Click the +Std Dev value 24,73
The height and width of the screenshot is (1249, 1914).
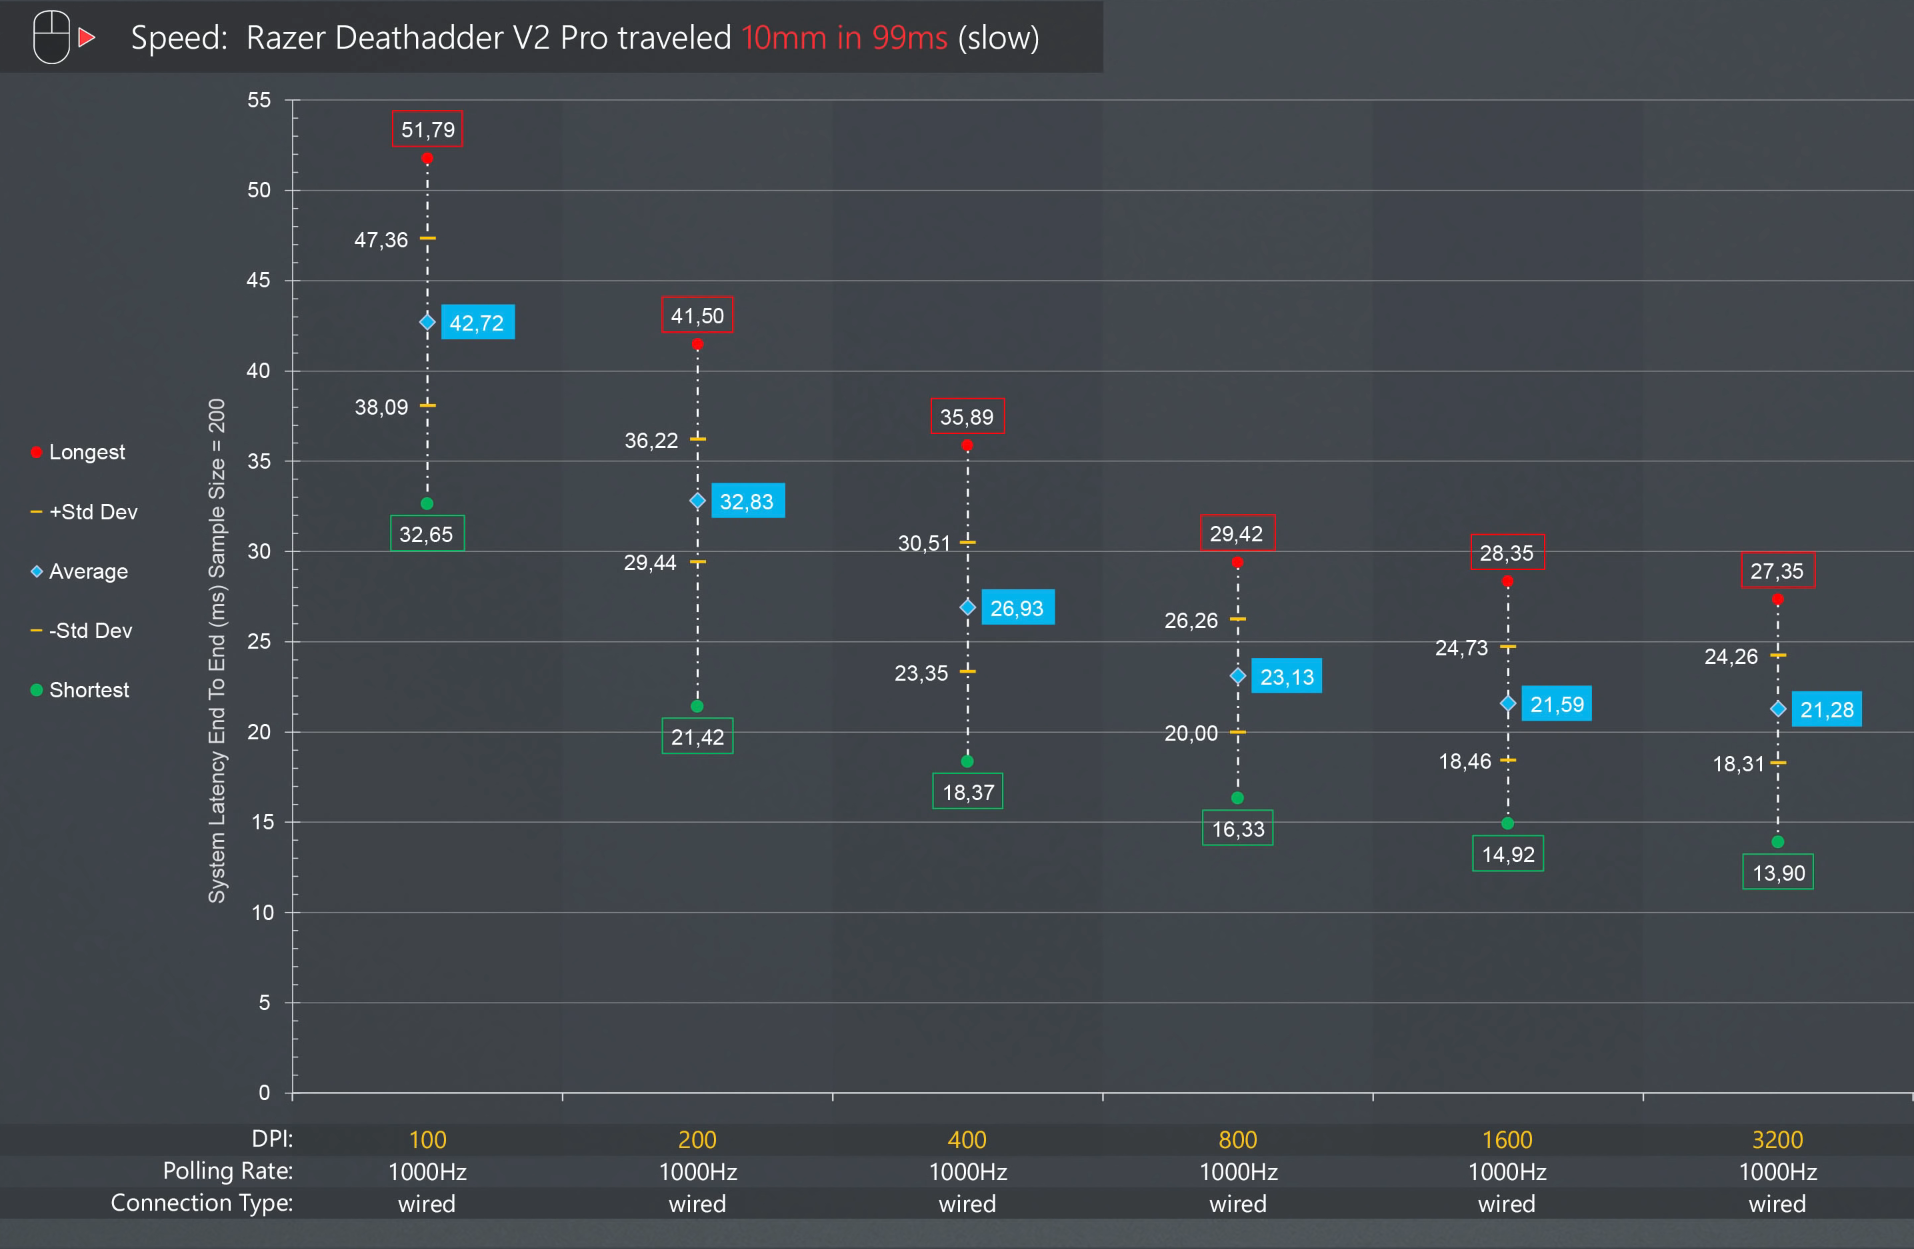point(1462,648)
